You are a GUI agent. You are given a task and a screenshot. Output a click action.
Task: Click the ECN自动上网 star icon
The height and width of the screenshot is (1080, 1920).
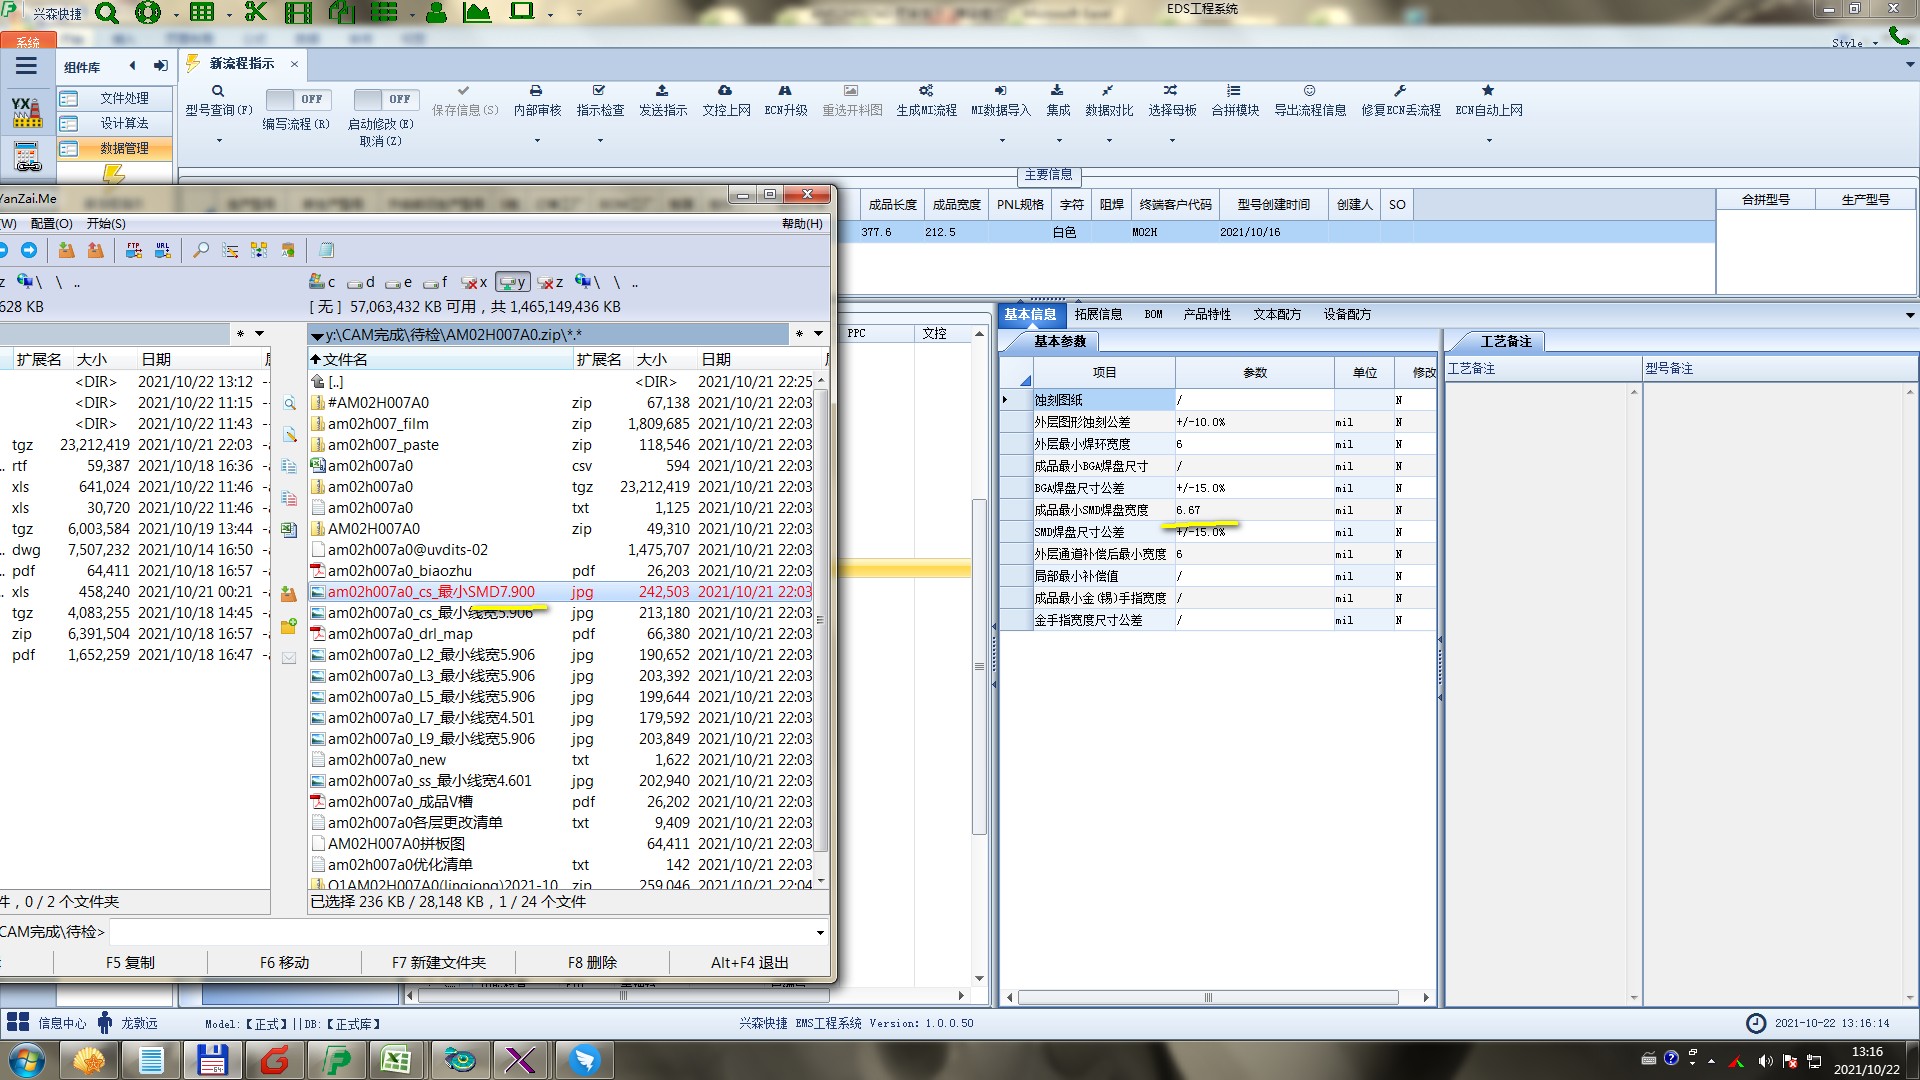[x=1488, y=91]
